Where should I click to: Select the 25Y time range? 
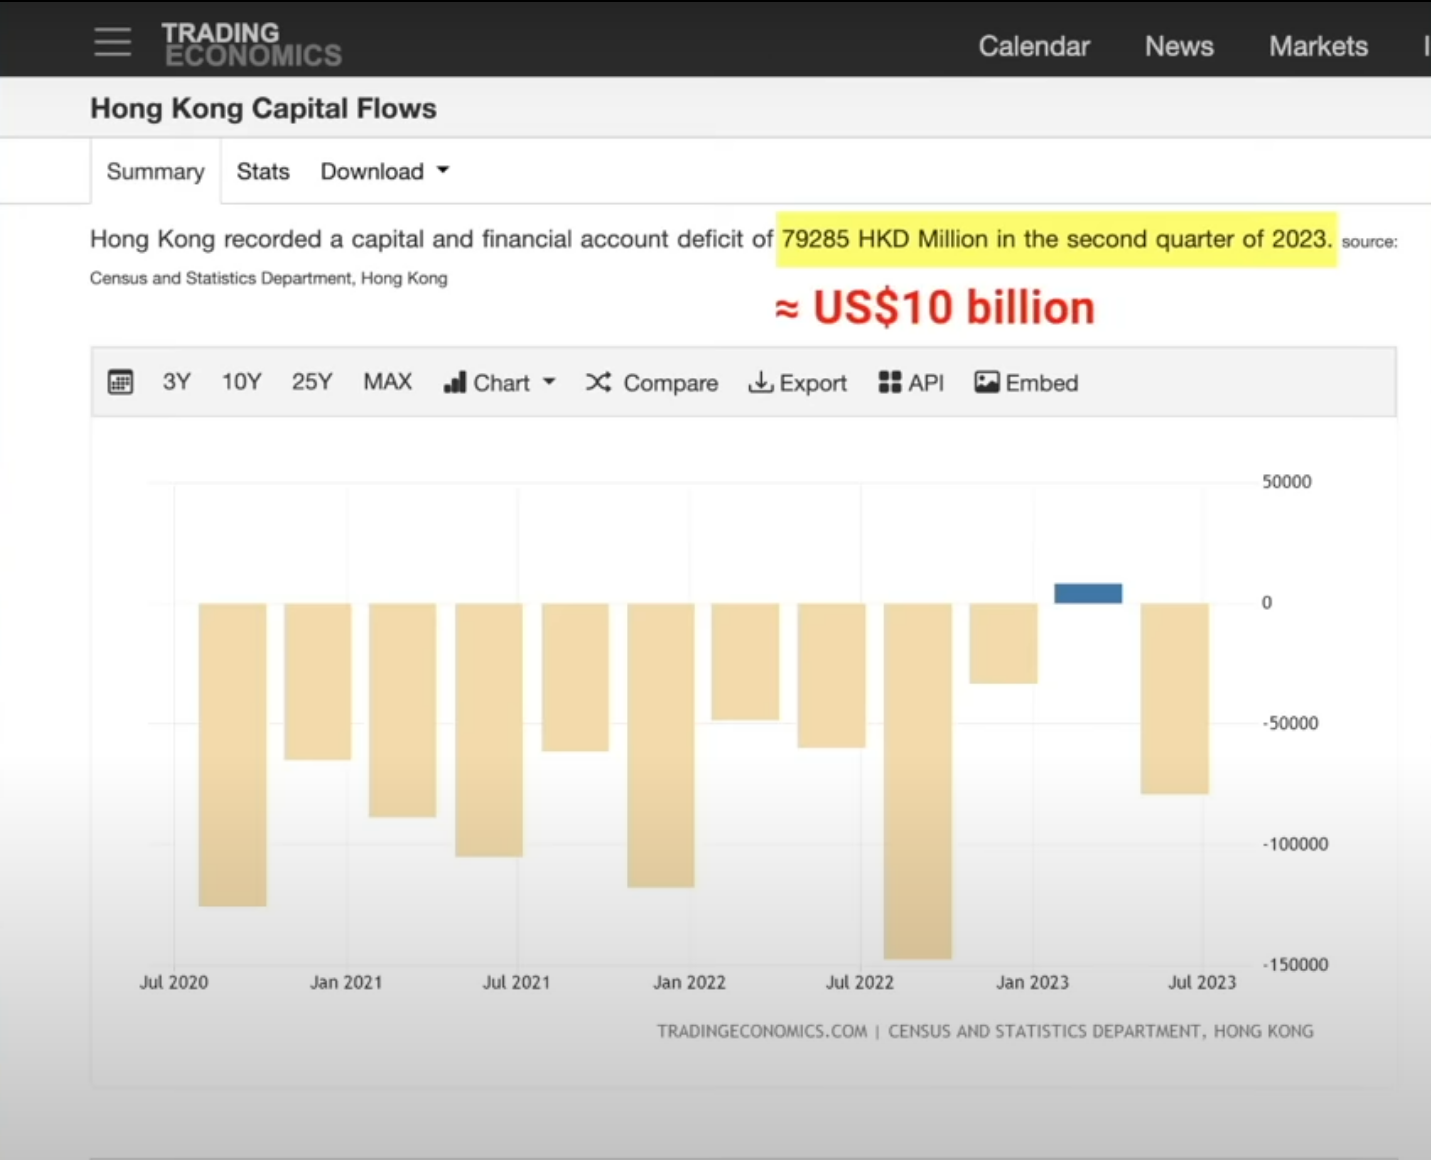(312, 382)
